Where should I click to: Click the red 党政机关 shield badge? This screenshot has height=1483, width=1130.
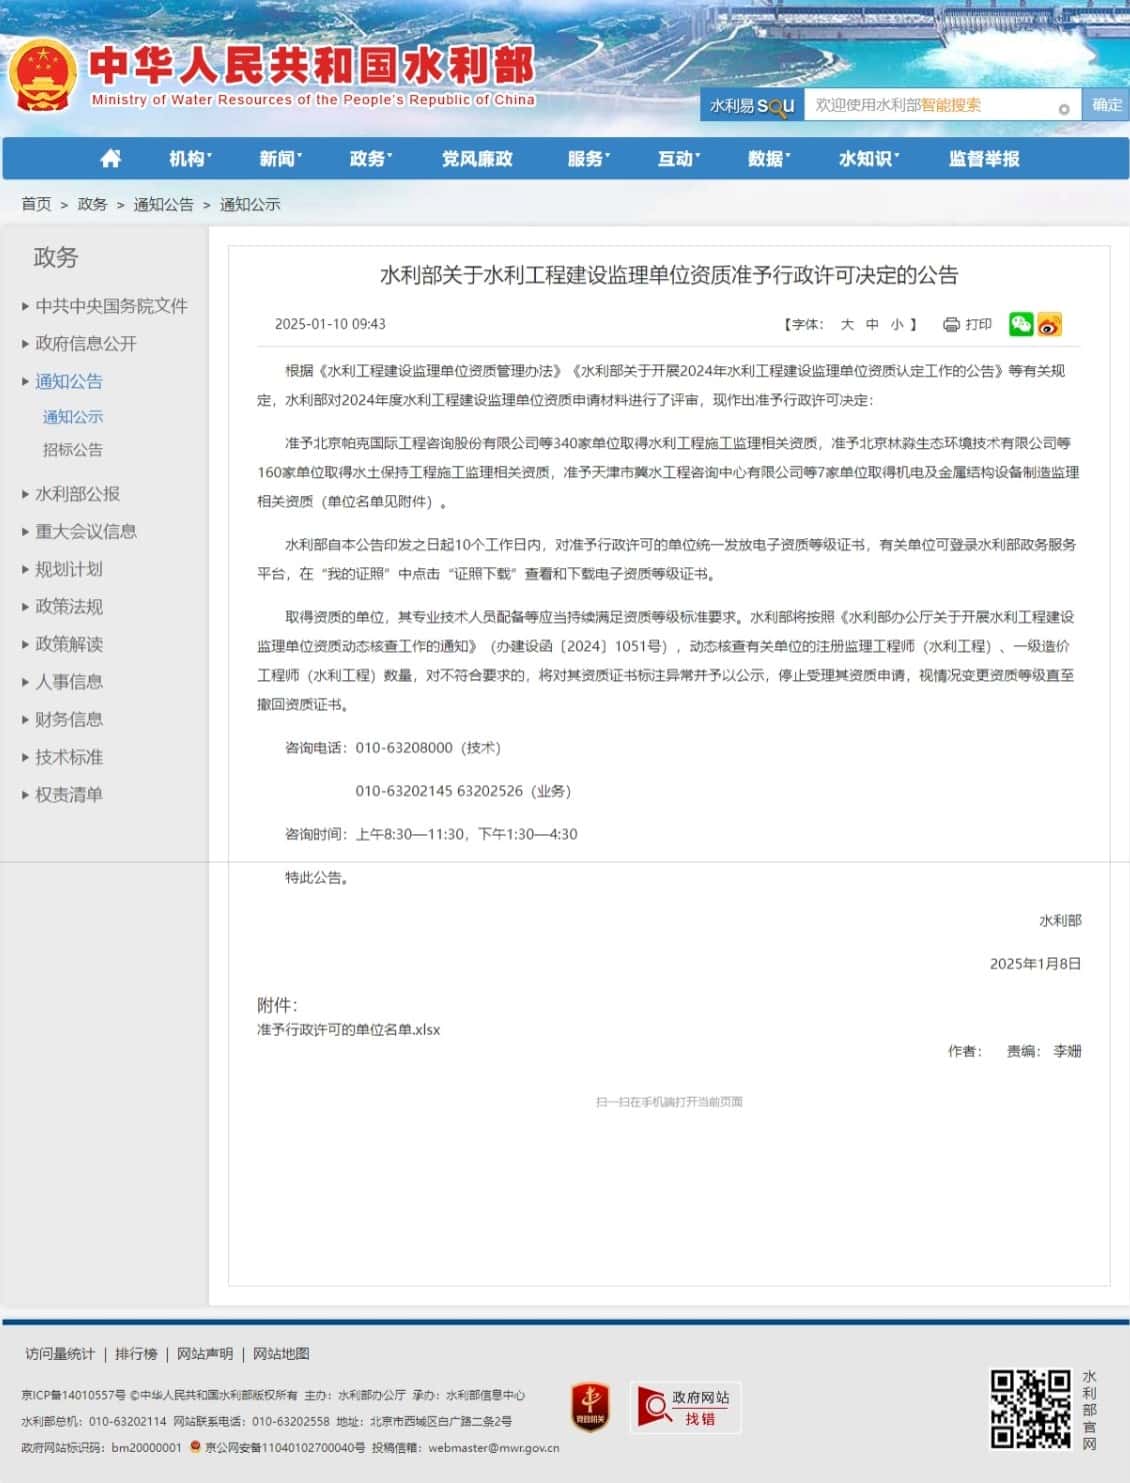click(590, 1407)
